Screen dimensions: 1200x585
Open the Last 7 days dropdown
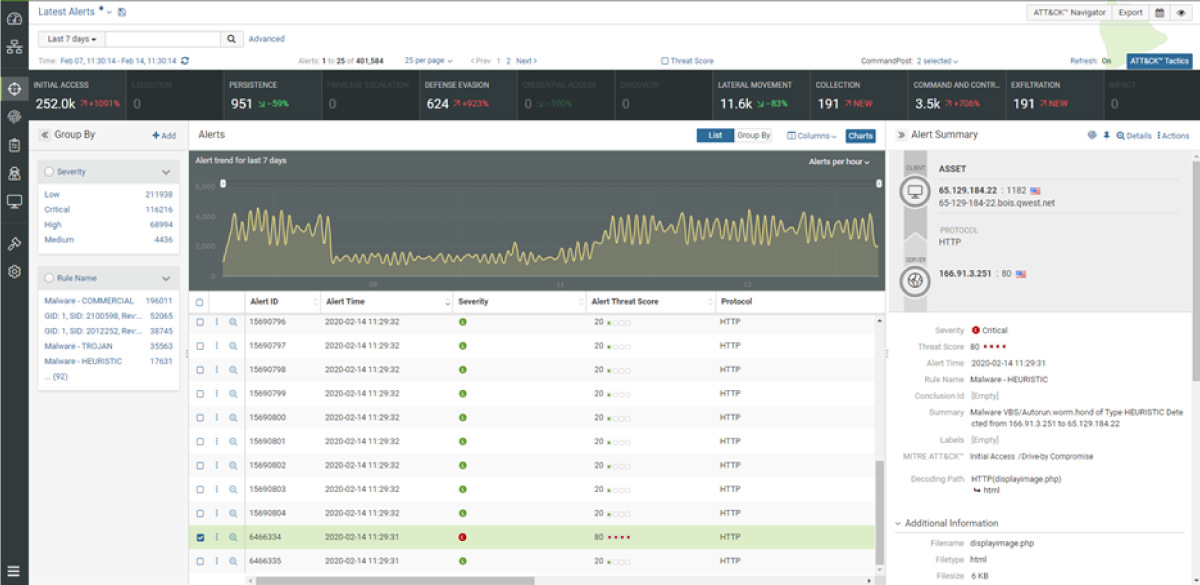[71, 39]
